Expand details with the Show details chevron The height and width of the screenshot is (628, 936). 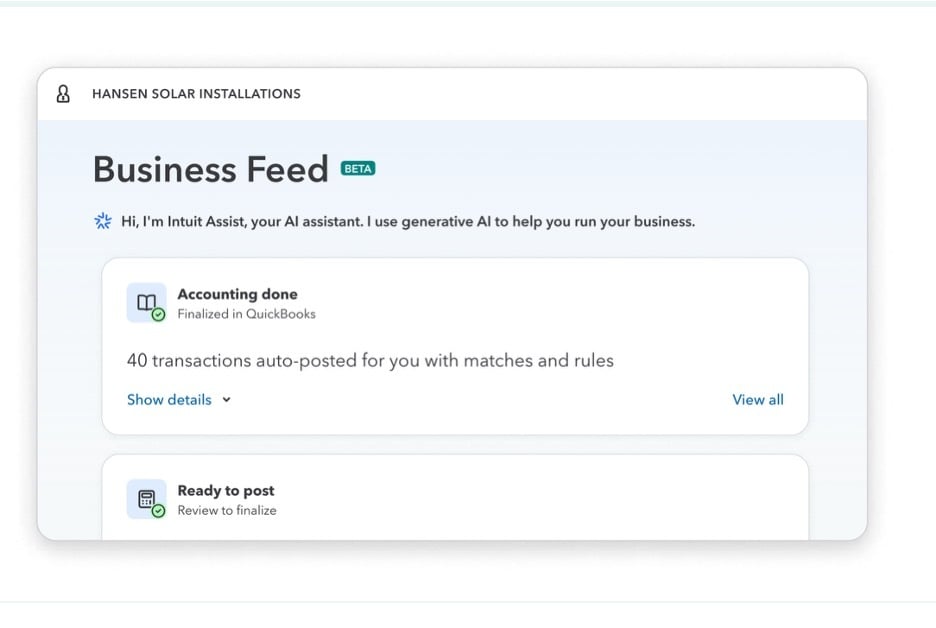point(226,400)
